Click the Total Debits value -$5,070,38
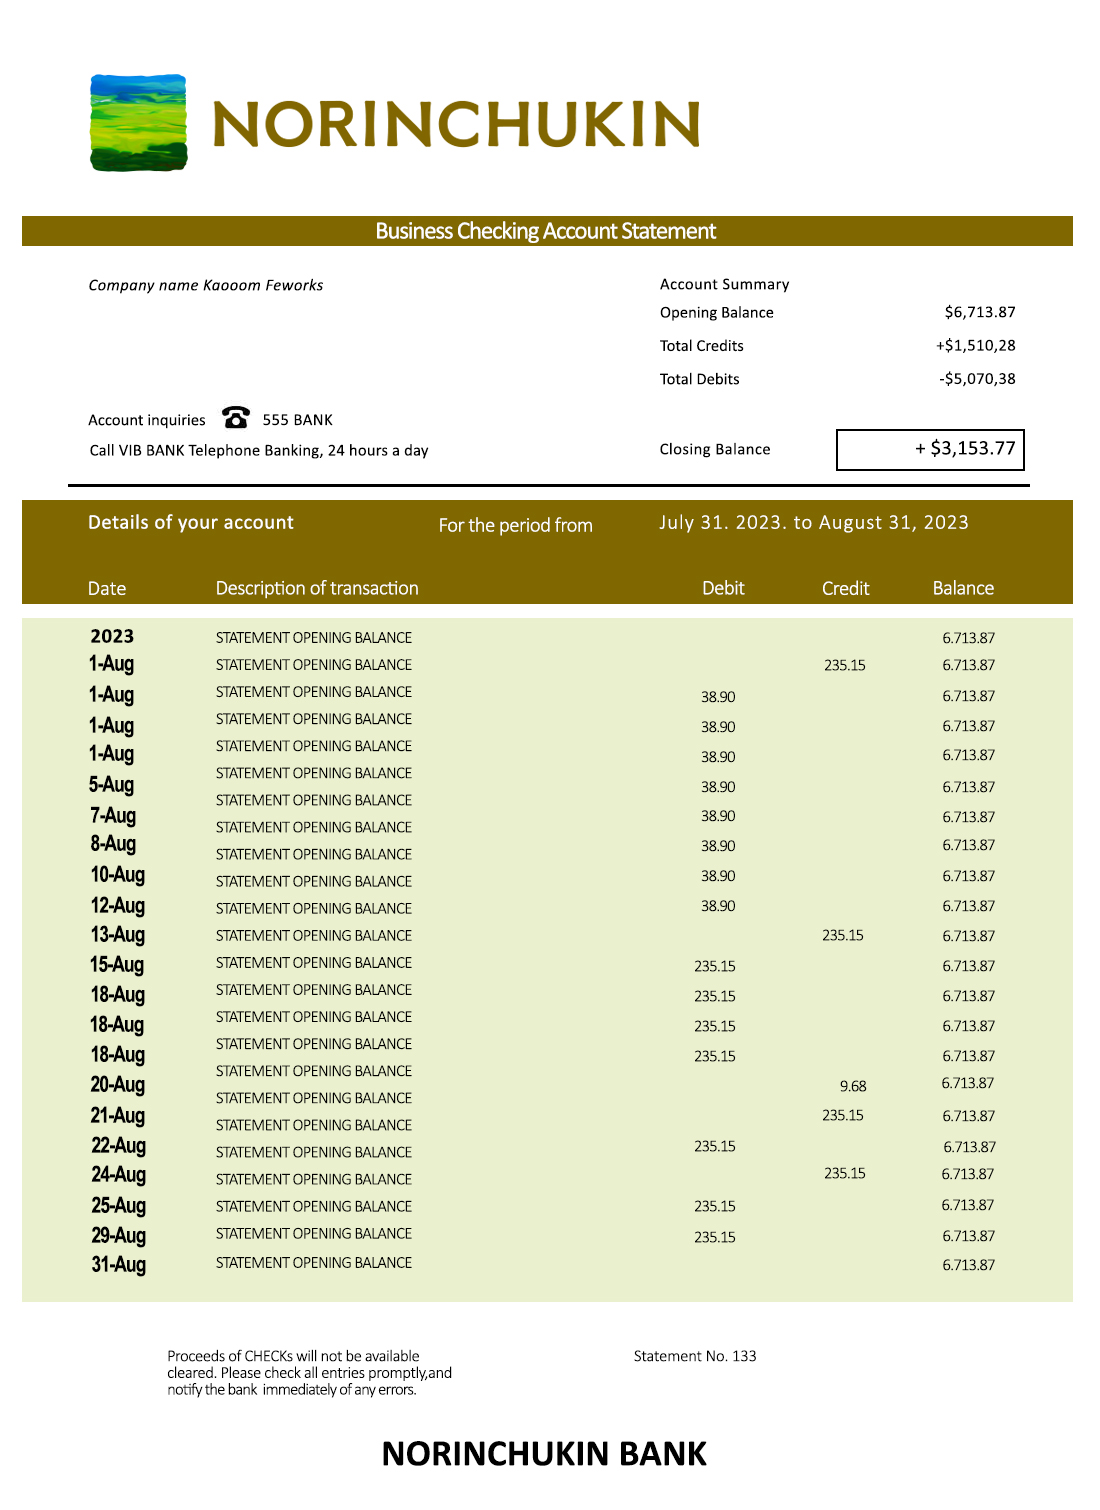The width and height of the screenshot is (1100, 1510). (977, 379)
